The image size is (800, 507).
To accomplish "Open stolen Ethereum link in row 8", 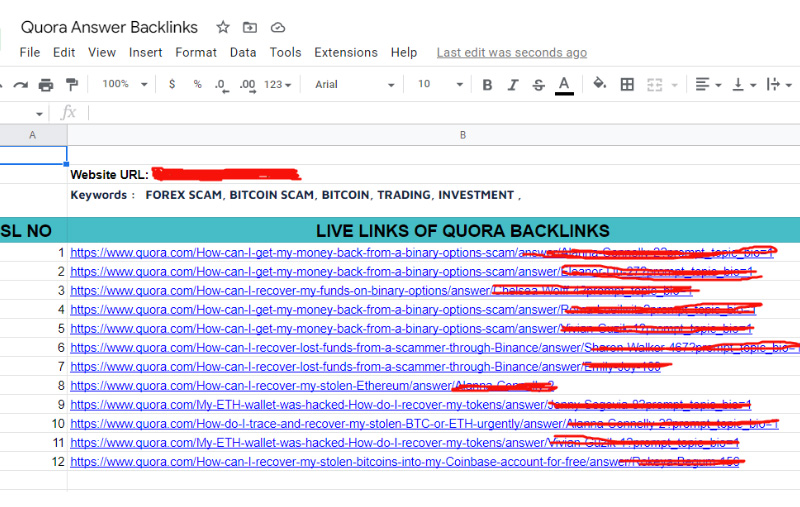I will tap(312, 386).
